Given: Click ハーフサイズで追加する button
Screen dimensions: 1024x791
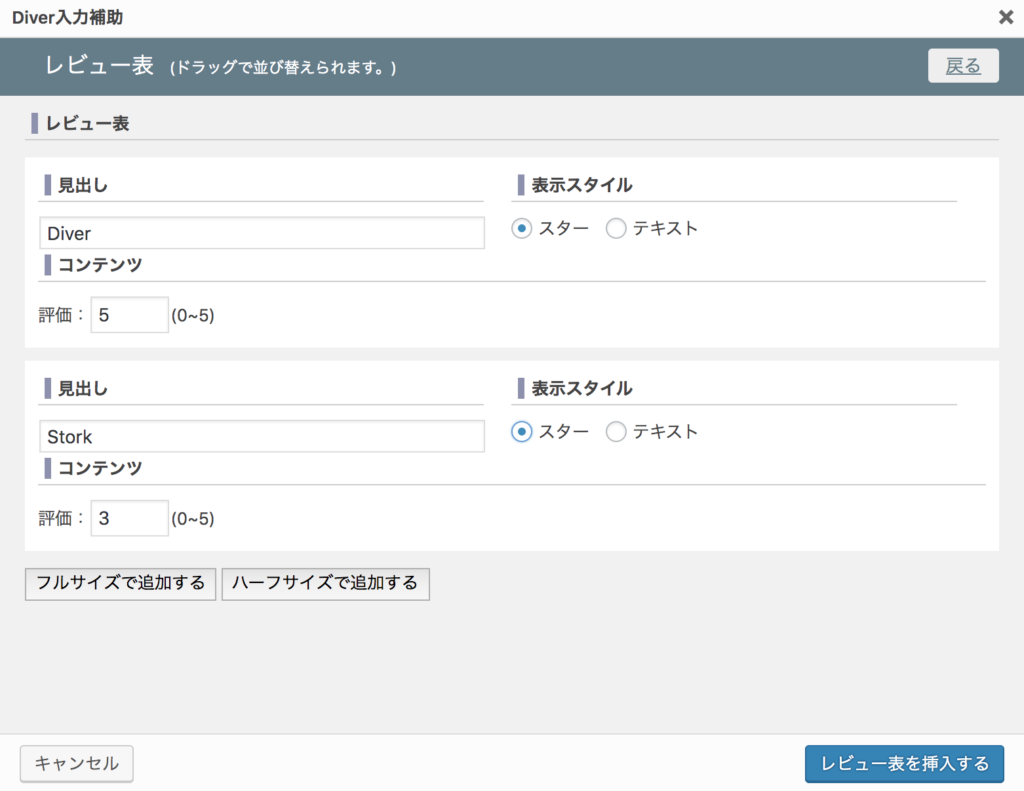Looking at the screenshot, I should click(x=325, y=583).
